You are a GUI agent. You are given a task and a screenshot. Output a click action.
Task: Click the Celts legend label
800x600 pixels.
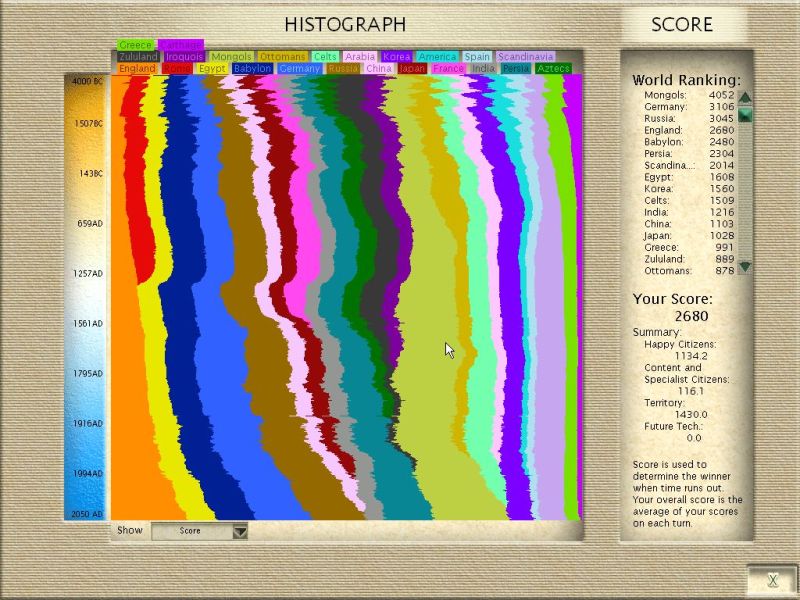coord(325,57)
